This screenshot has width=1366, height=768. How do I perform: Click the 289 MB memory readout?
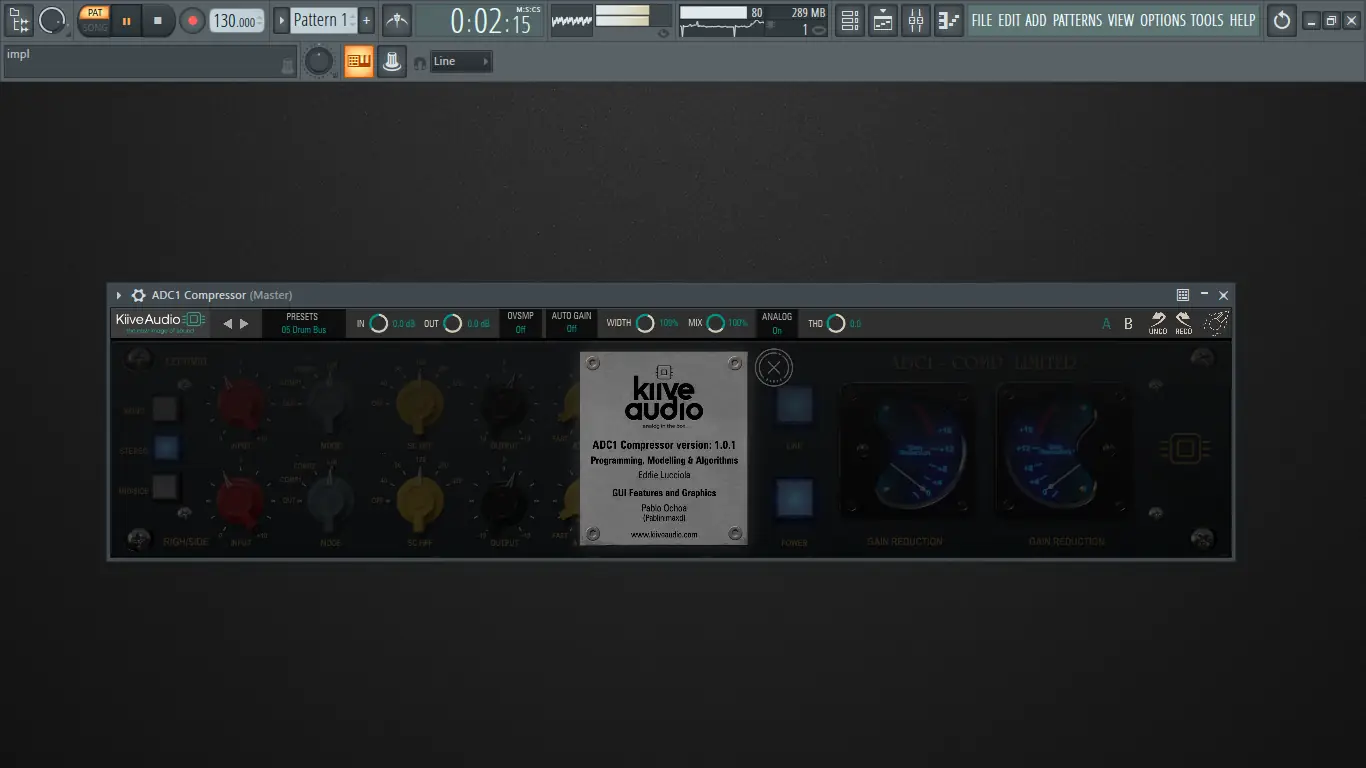(808, 13)
